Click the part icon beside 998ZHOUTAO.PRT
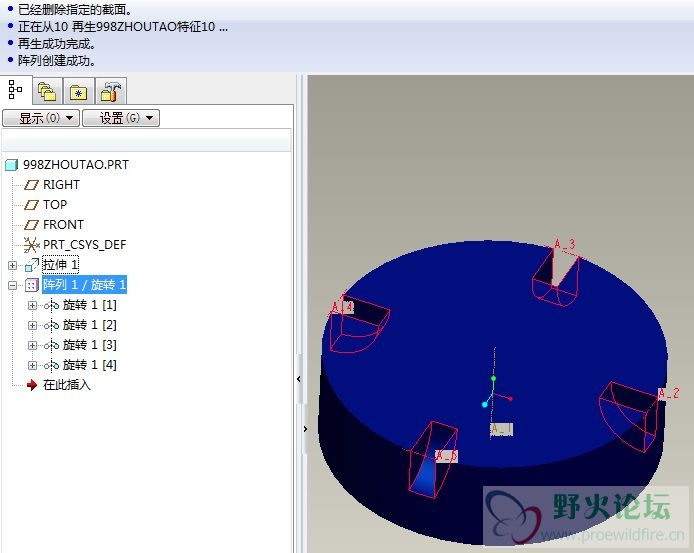This screenshot has width=694, height=553. click(x=12, y=165)
